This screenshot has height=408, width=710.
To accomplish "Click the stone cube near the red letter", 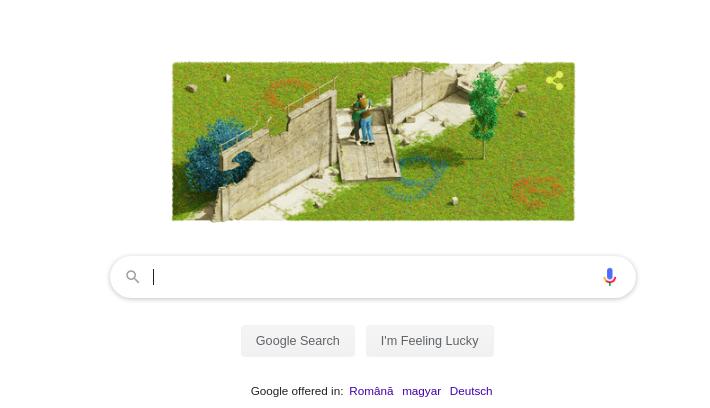I will pos(454,201).
